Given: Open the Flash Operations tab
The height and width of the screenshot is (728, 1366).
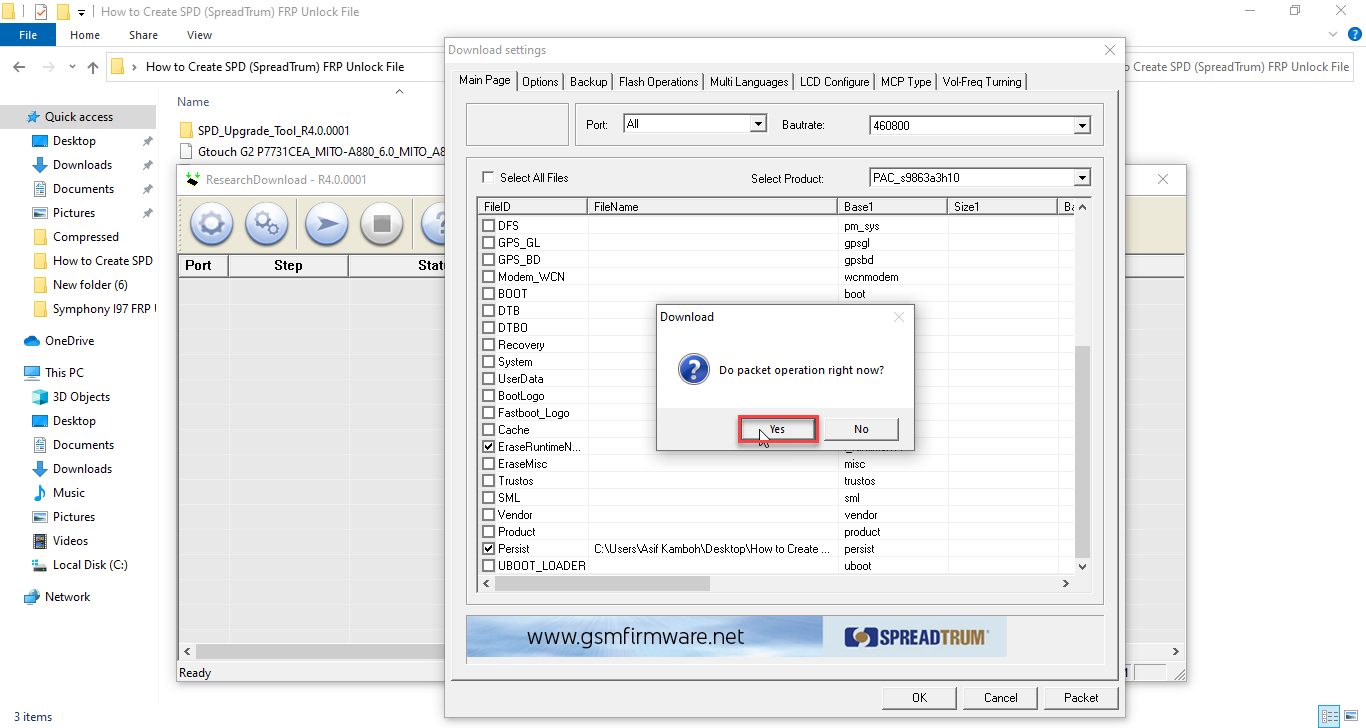Looking at the screenshot, I should [x=659, y=82].
